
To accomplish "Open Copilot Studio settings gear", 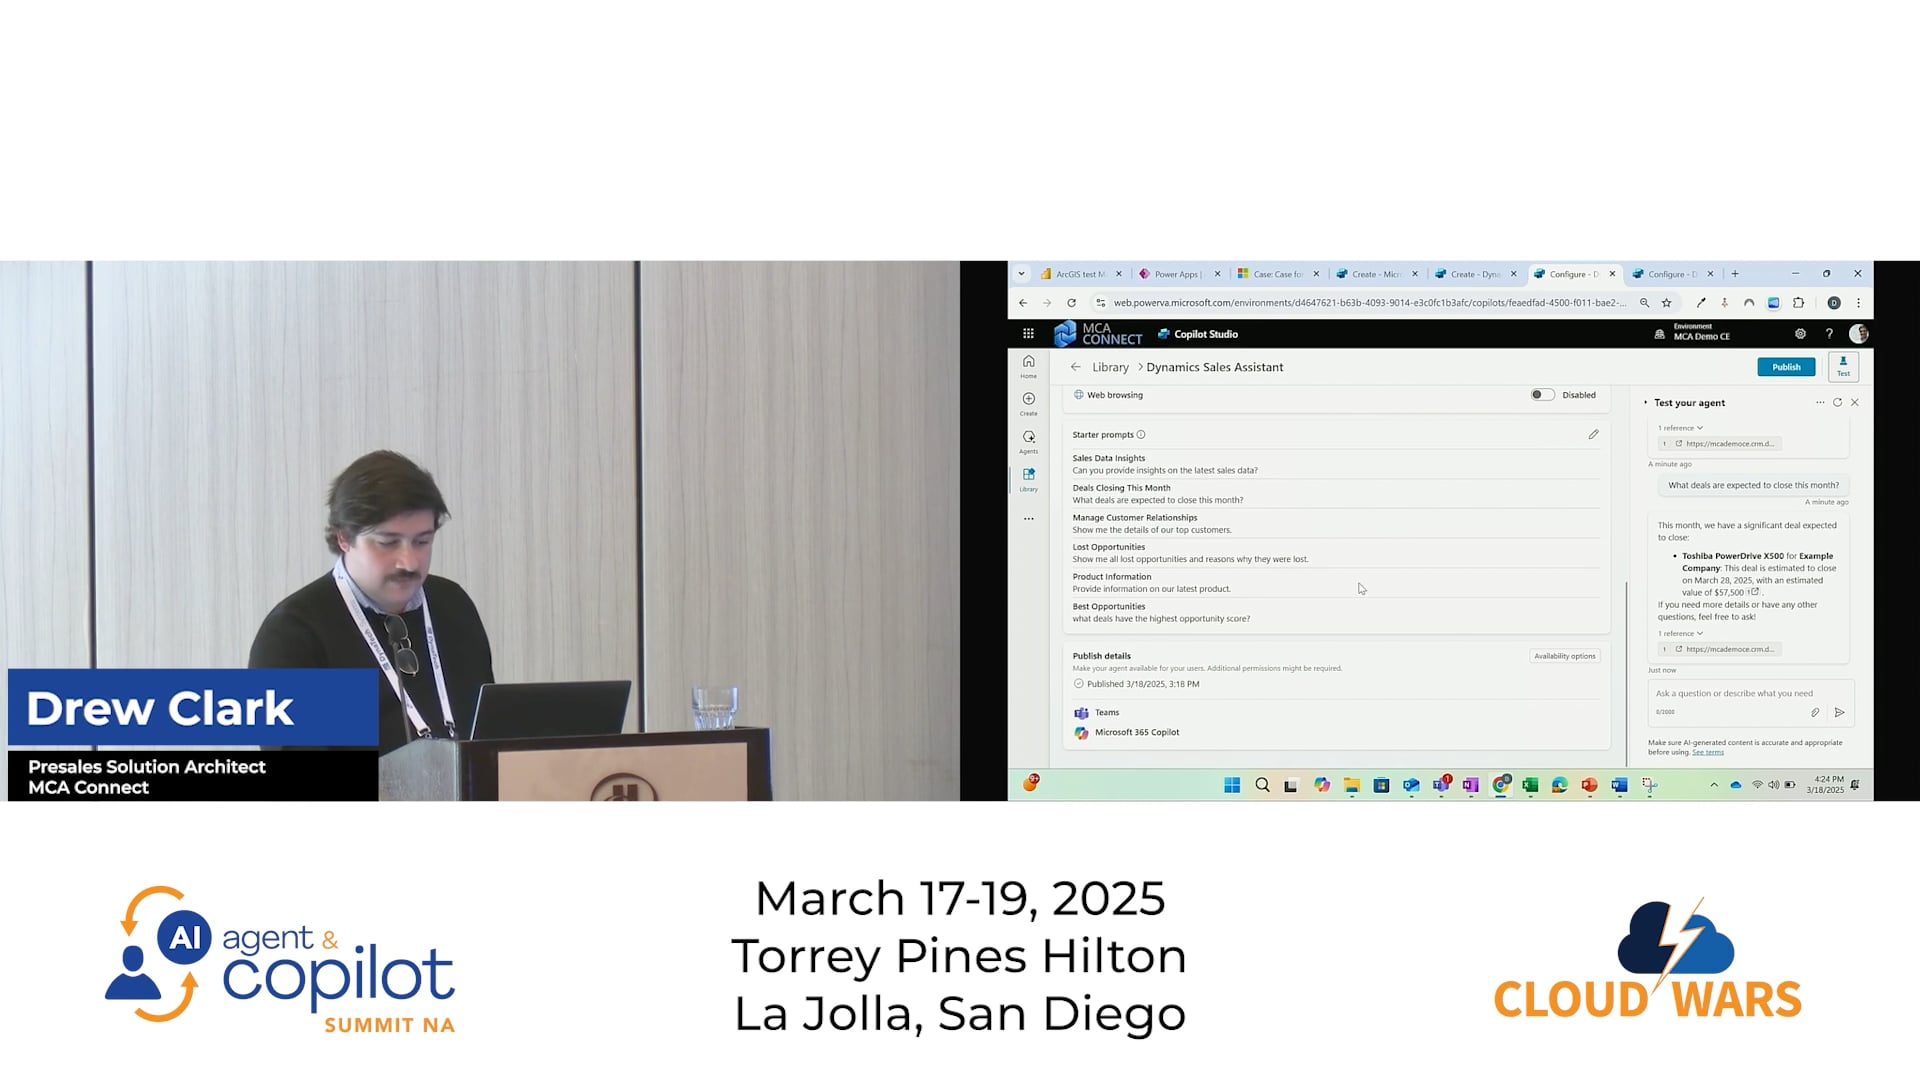I will 1800,334.
